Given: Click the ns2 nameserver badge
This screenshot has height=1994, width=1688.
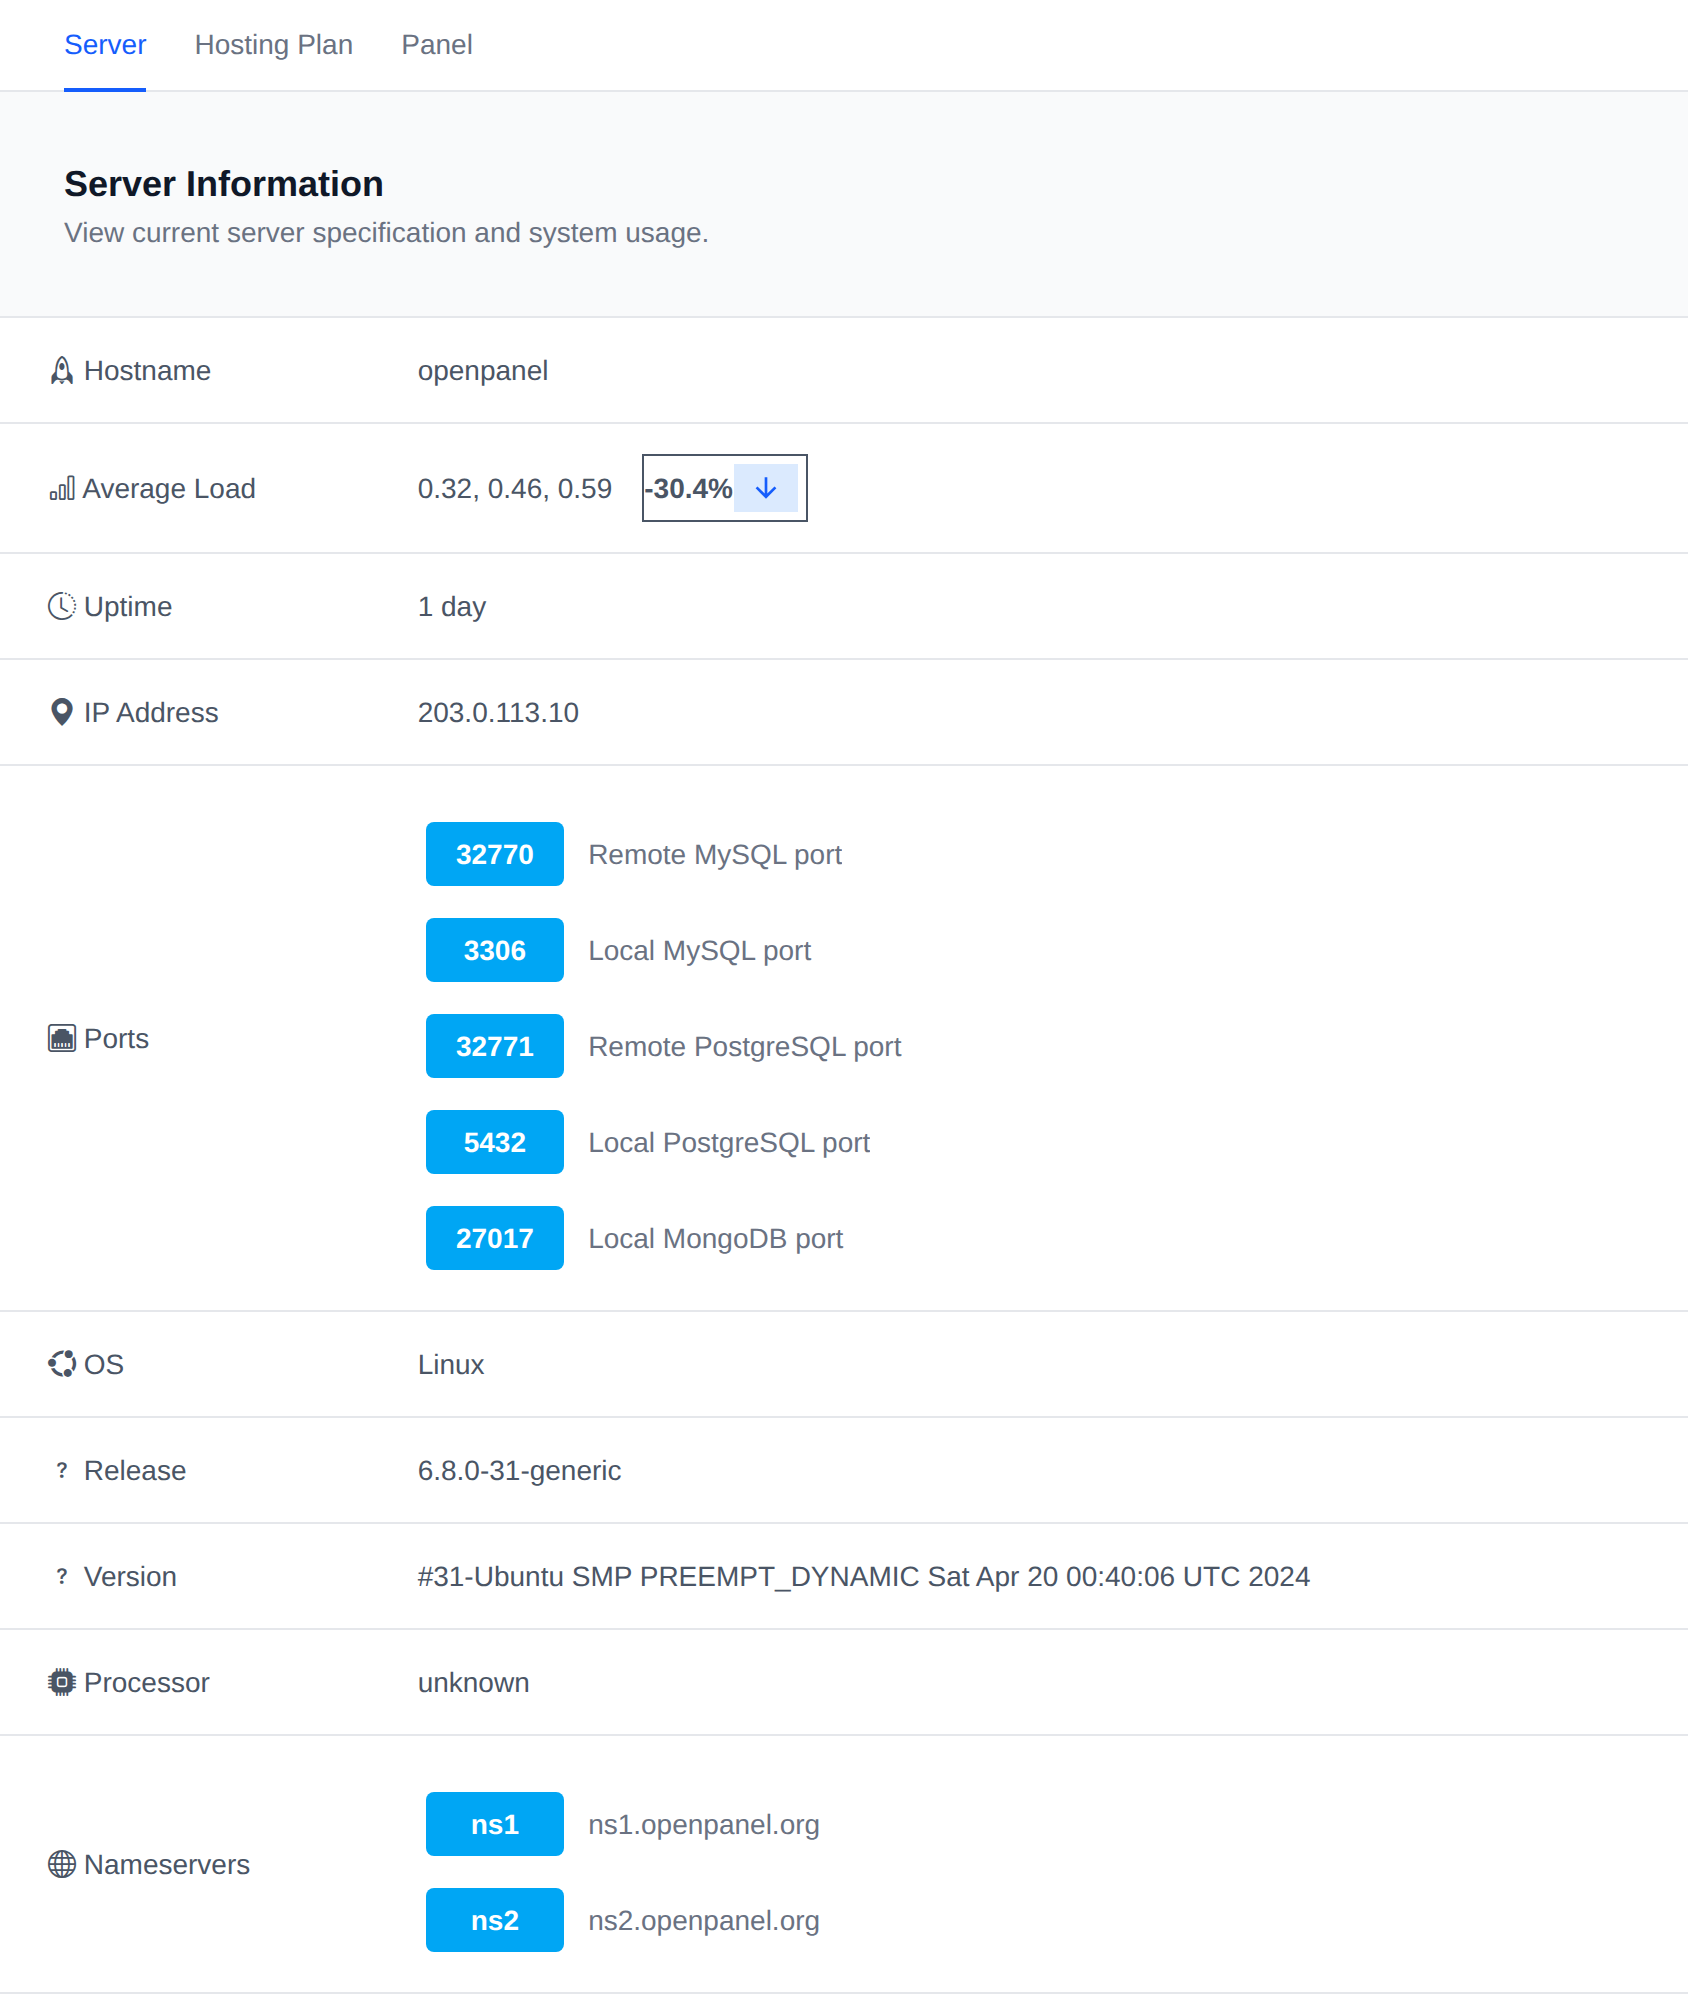Looking at the screenshot, I should coord(495,1921).
